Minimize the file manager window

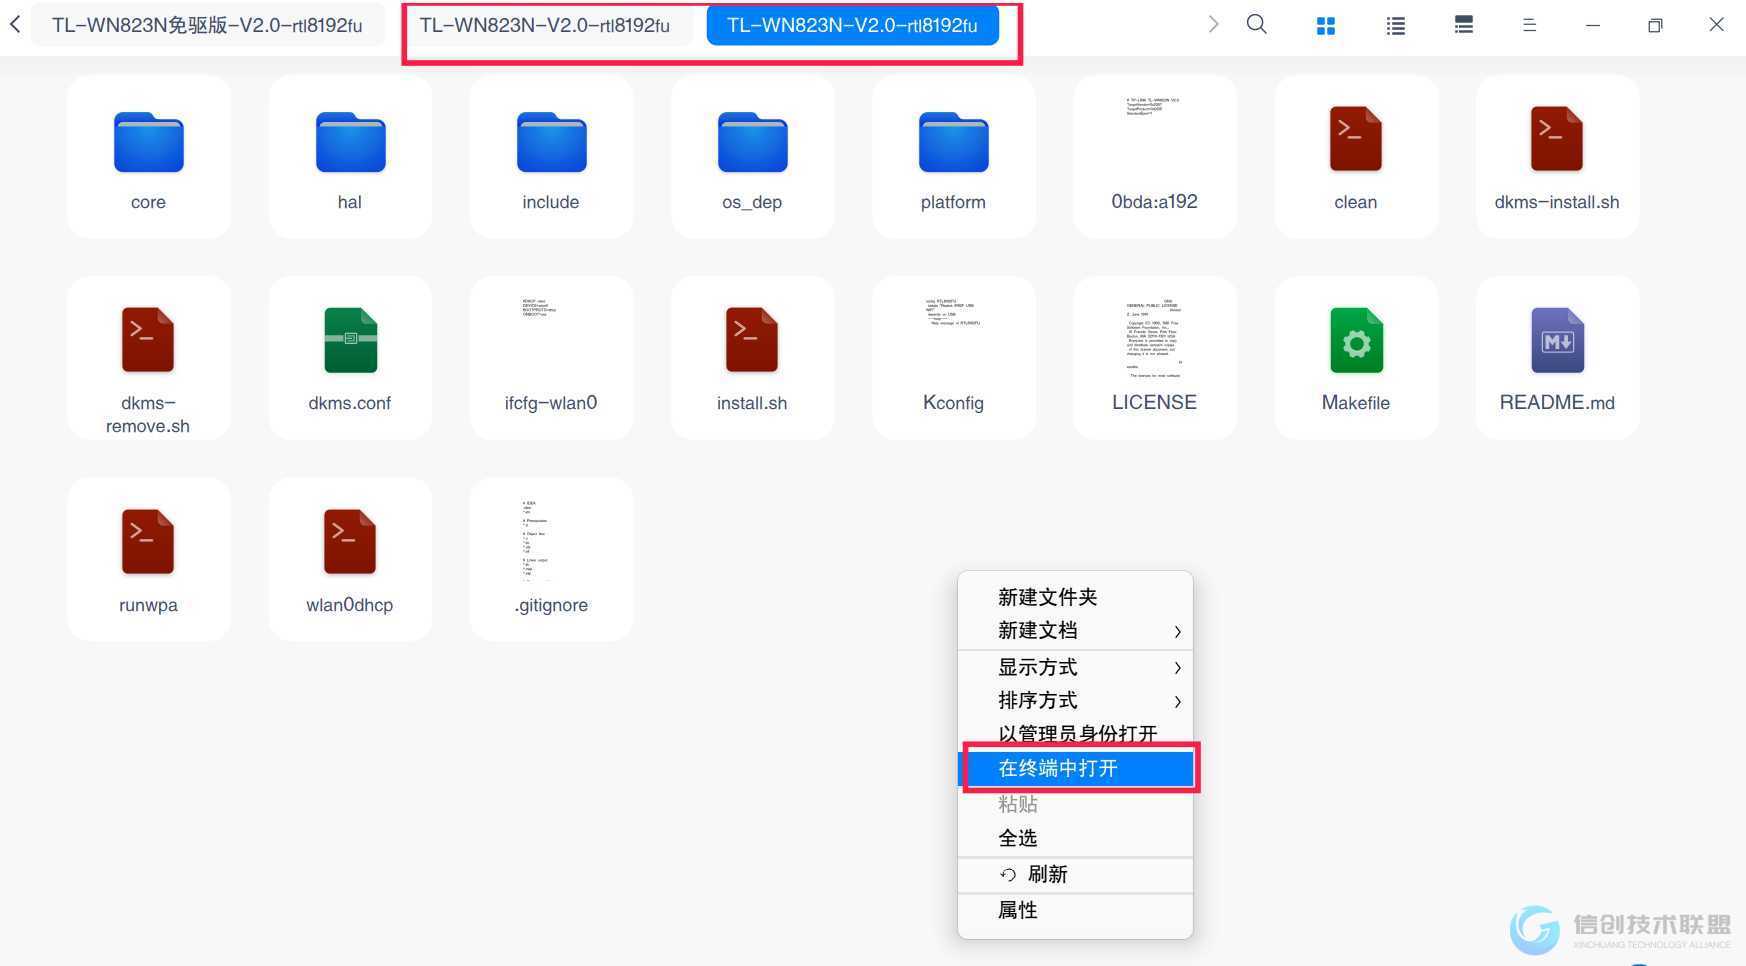pos(1593,25)
